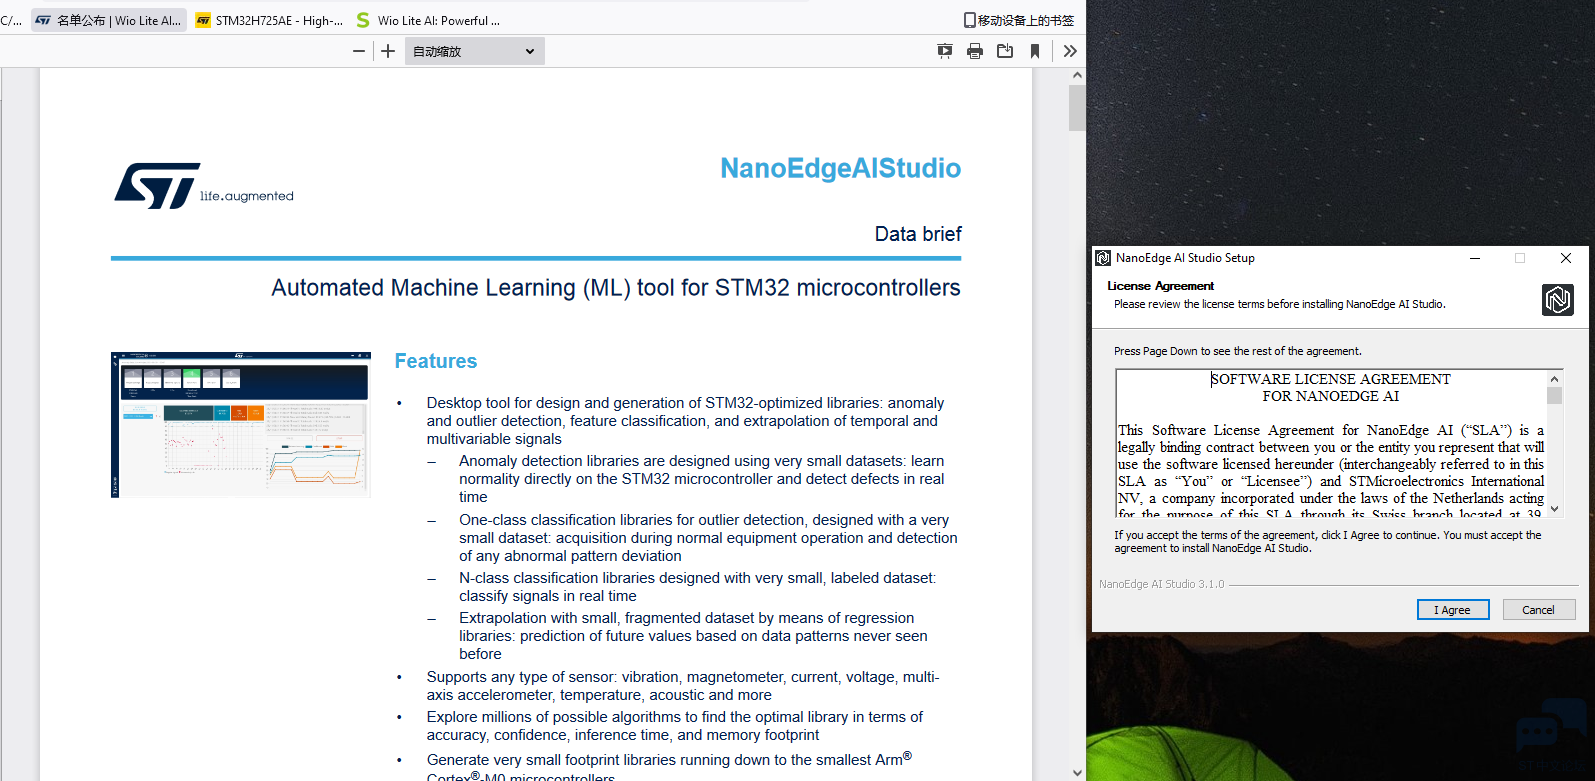
Task: Minimize the NanoEdge AI Studio Setup window
Action: click(1474, 258)
